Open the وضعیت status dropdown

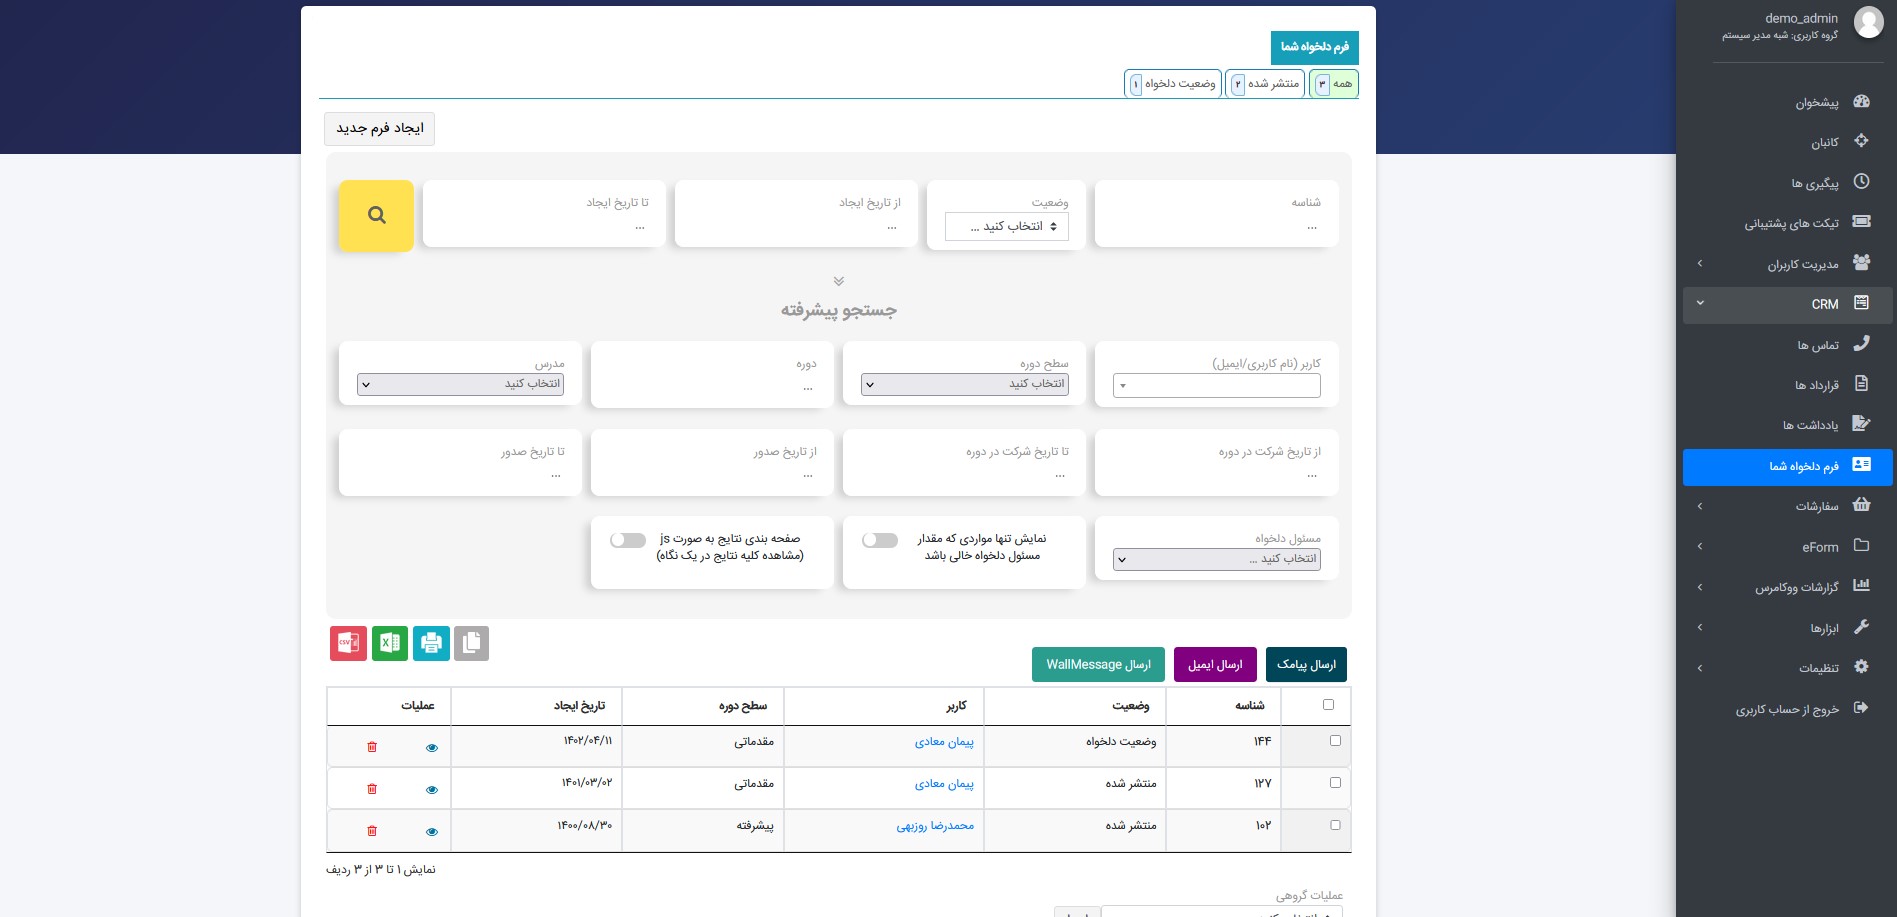pyautogui.click(x=1007, y=227)
